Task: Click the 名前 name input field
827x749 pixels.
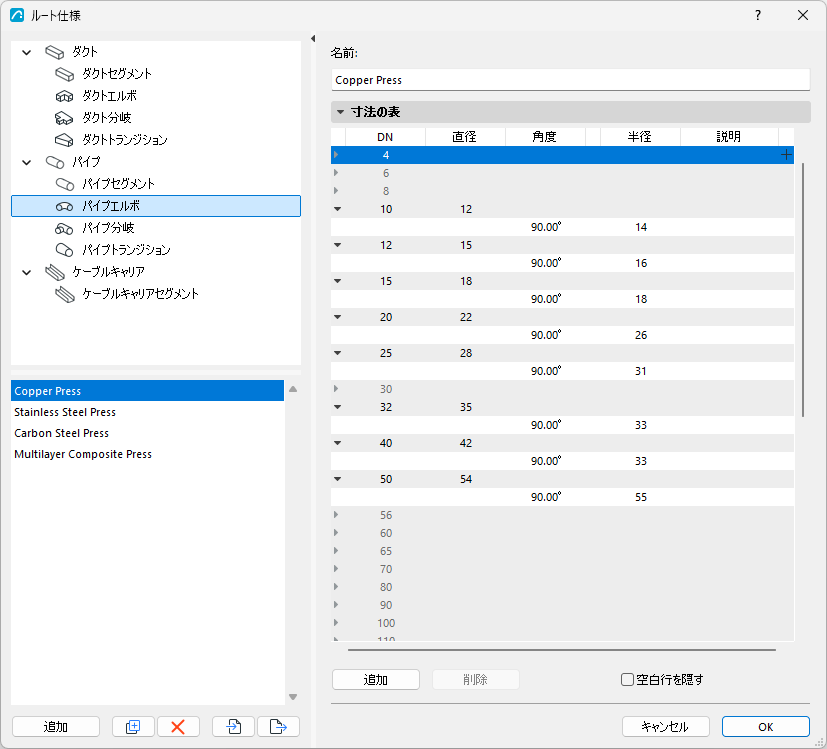Action: coord(570,80)
